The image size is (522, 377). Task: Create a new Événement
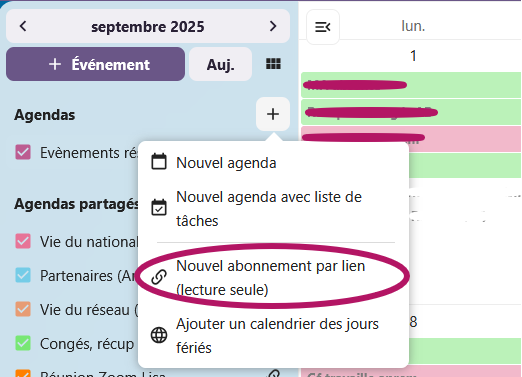tap(95, 64)
